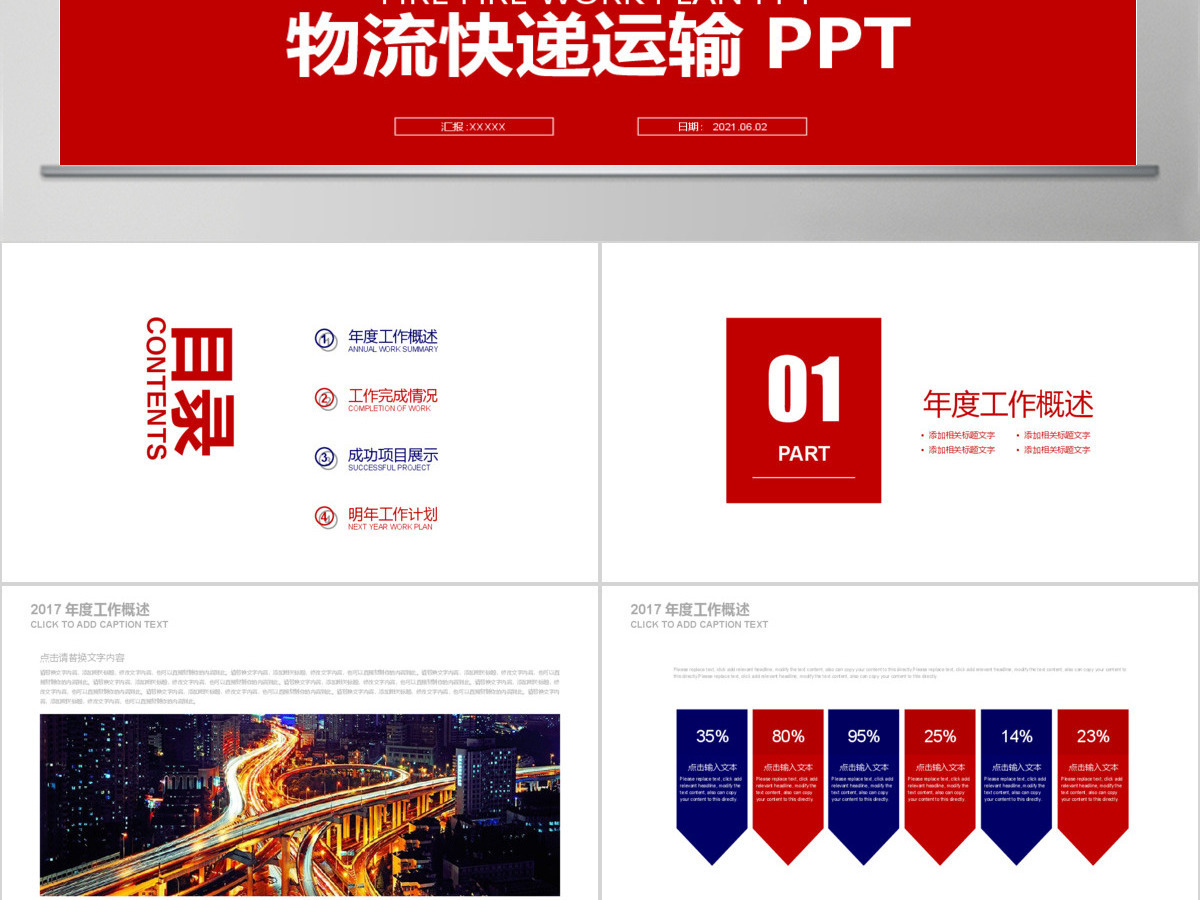Click SUCCESSFUL PROJECT subtitle

coord(389,467)
